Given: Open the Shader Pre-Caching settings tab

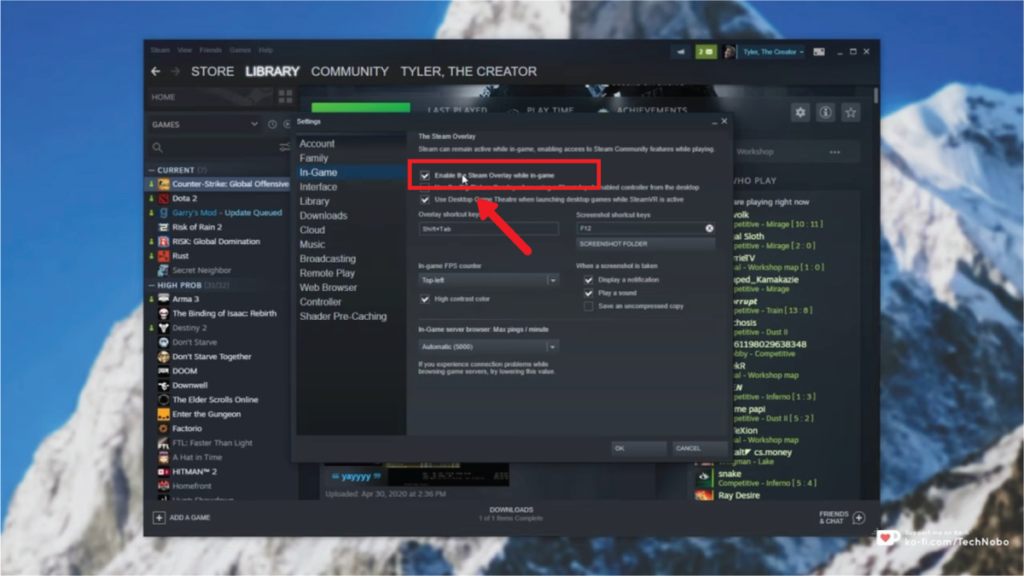Looking at the screenshot, I should pos(343,316).
